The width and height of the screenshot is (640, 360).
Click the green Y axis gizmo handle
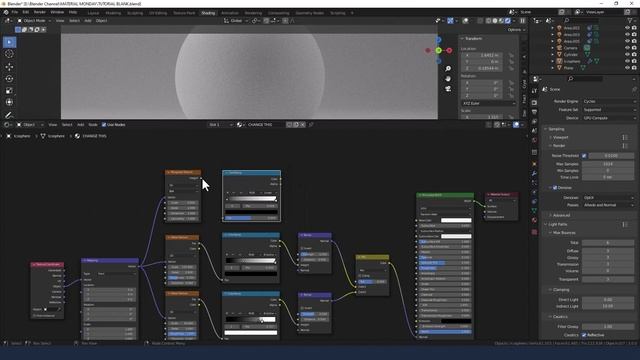point(438,51)
